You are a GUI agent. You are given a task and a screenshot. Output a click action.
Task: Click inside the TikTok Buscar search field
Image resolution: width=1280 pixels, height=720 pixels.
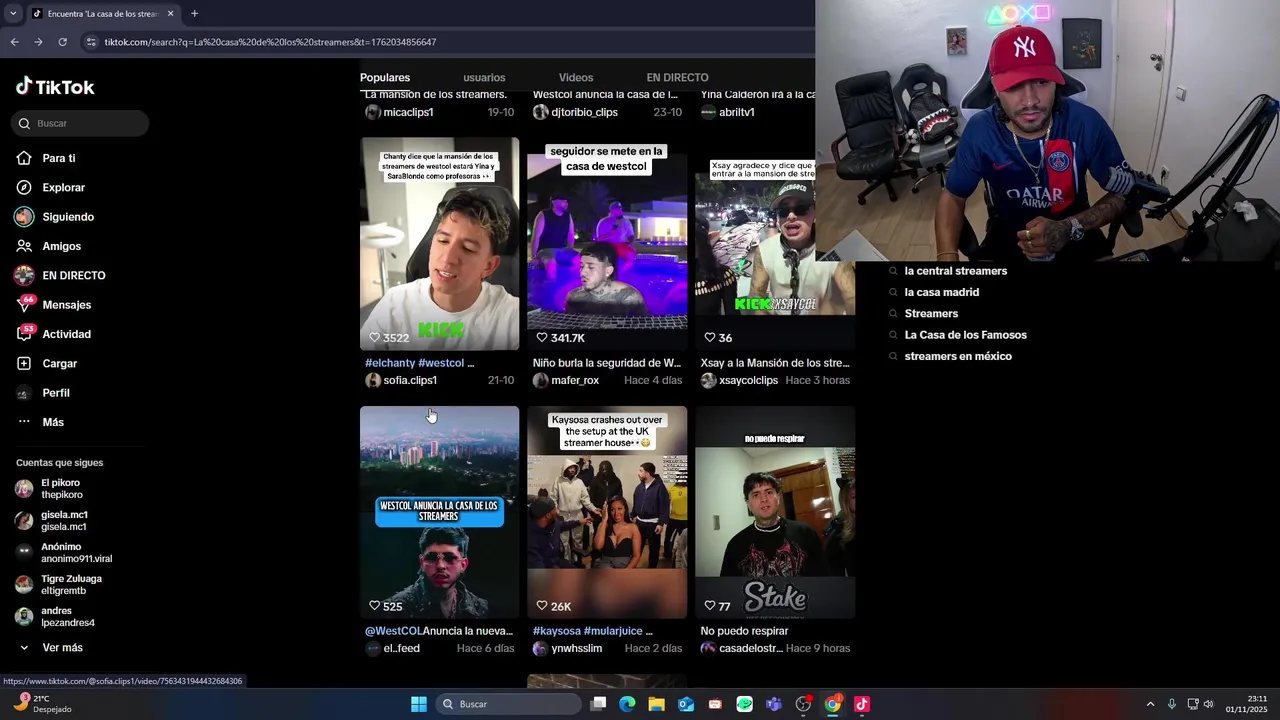click(x=80, y=123)
